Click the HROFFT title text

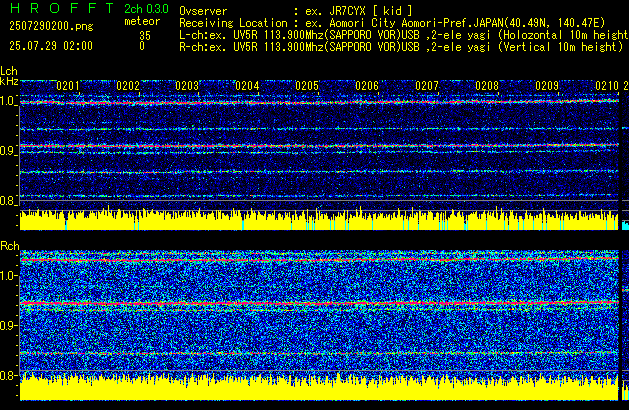[62, 8]
